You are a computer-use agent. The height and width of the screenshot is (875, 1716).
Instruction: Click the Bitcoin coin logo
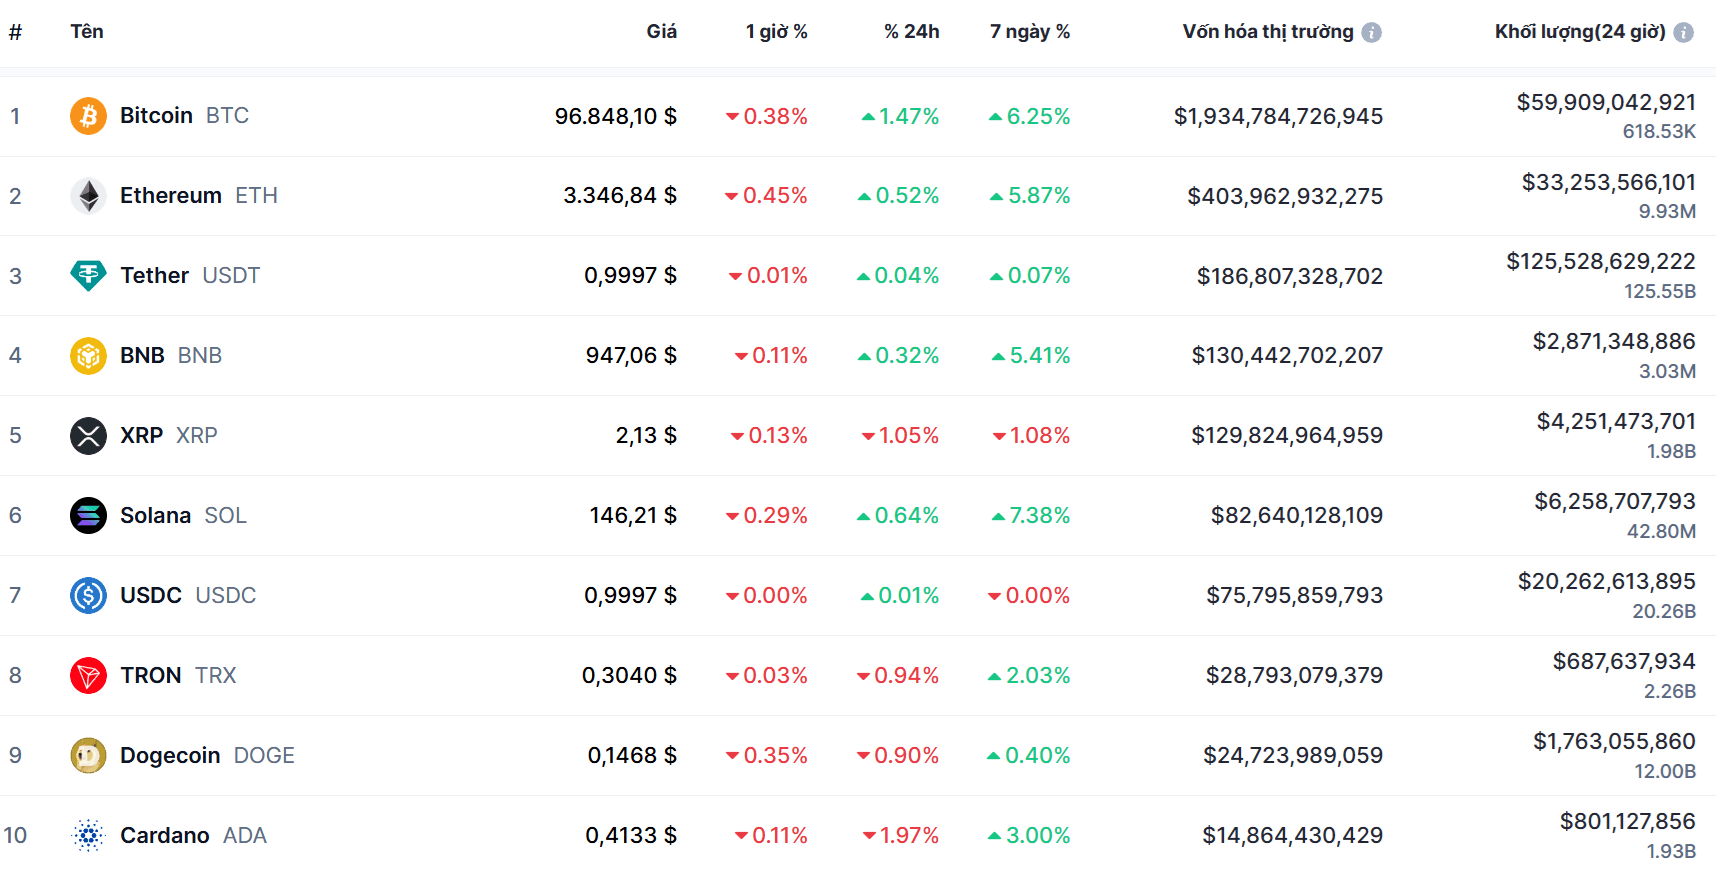coord(88,116)
